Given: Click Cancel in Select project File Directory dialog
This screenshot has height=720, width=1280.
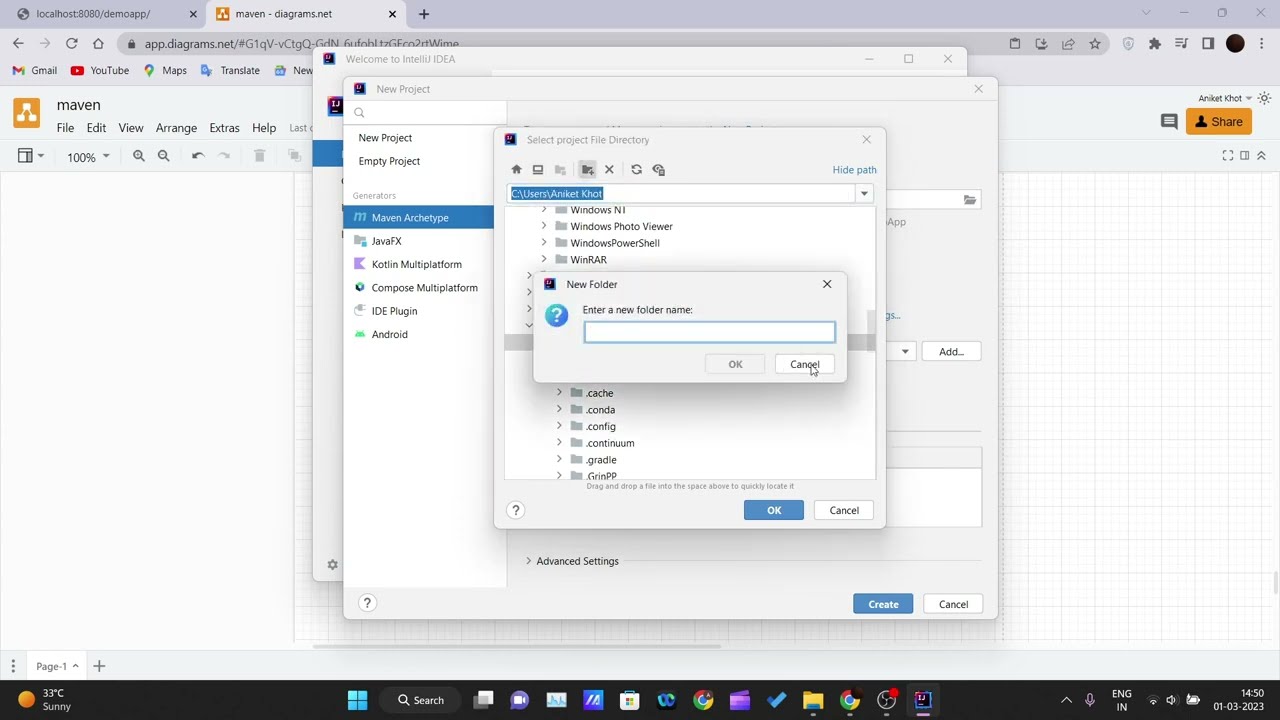Looking at the screenshot, I should pyautogui.click(x=844, y=510).
